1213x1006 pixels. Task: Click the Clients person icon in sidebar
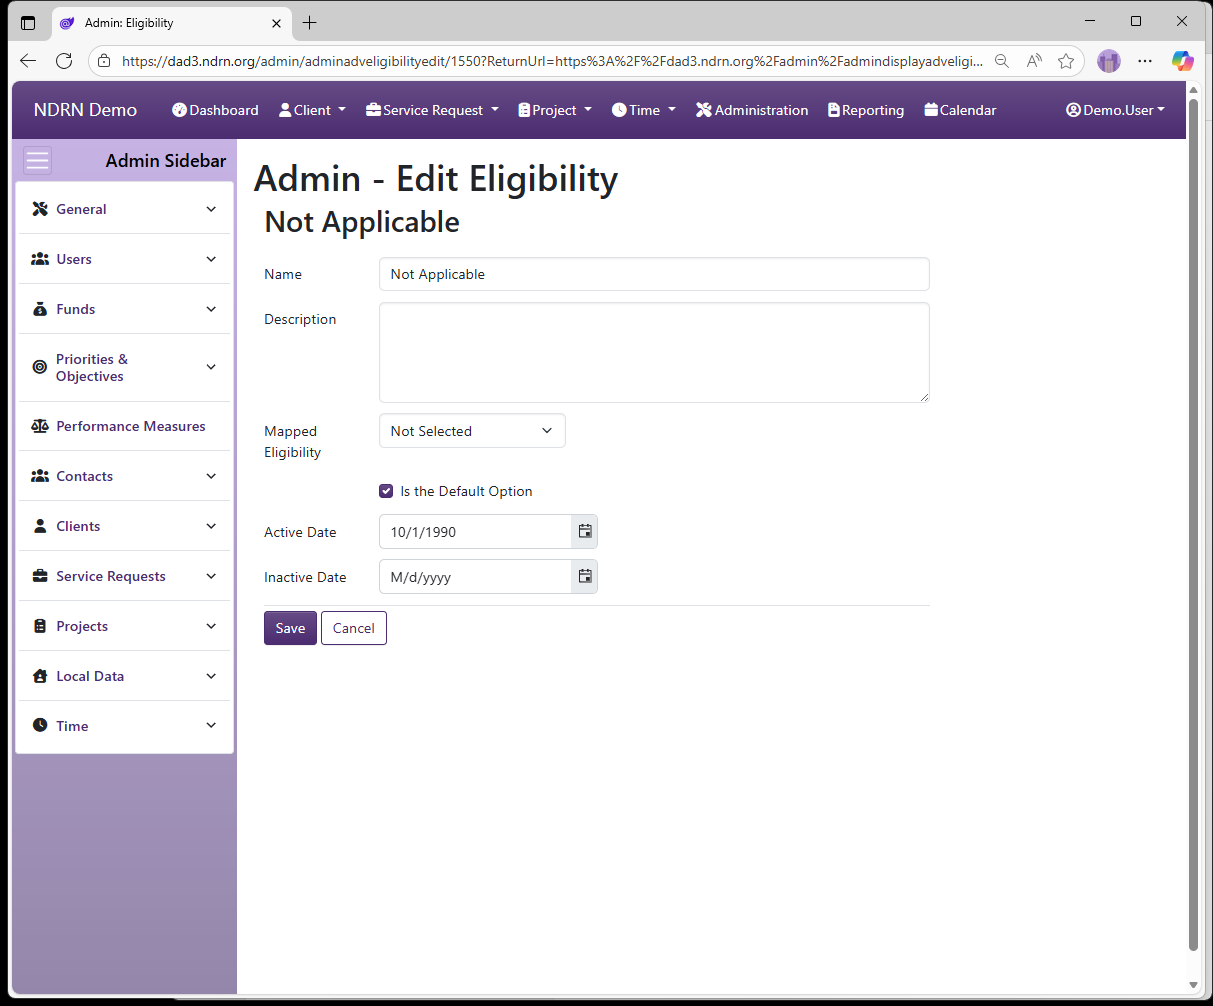[40, 526]
